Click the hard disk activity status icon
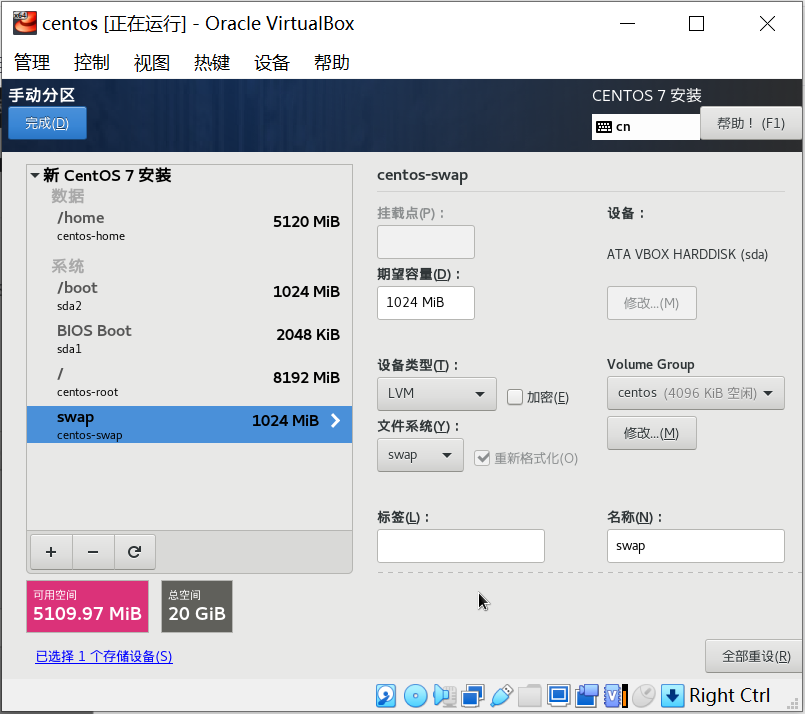805x714 pixels. click(x=386, y=696)
